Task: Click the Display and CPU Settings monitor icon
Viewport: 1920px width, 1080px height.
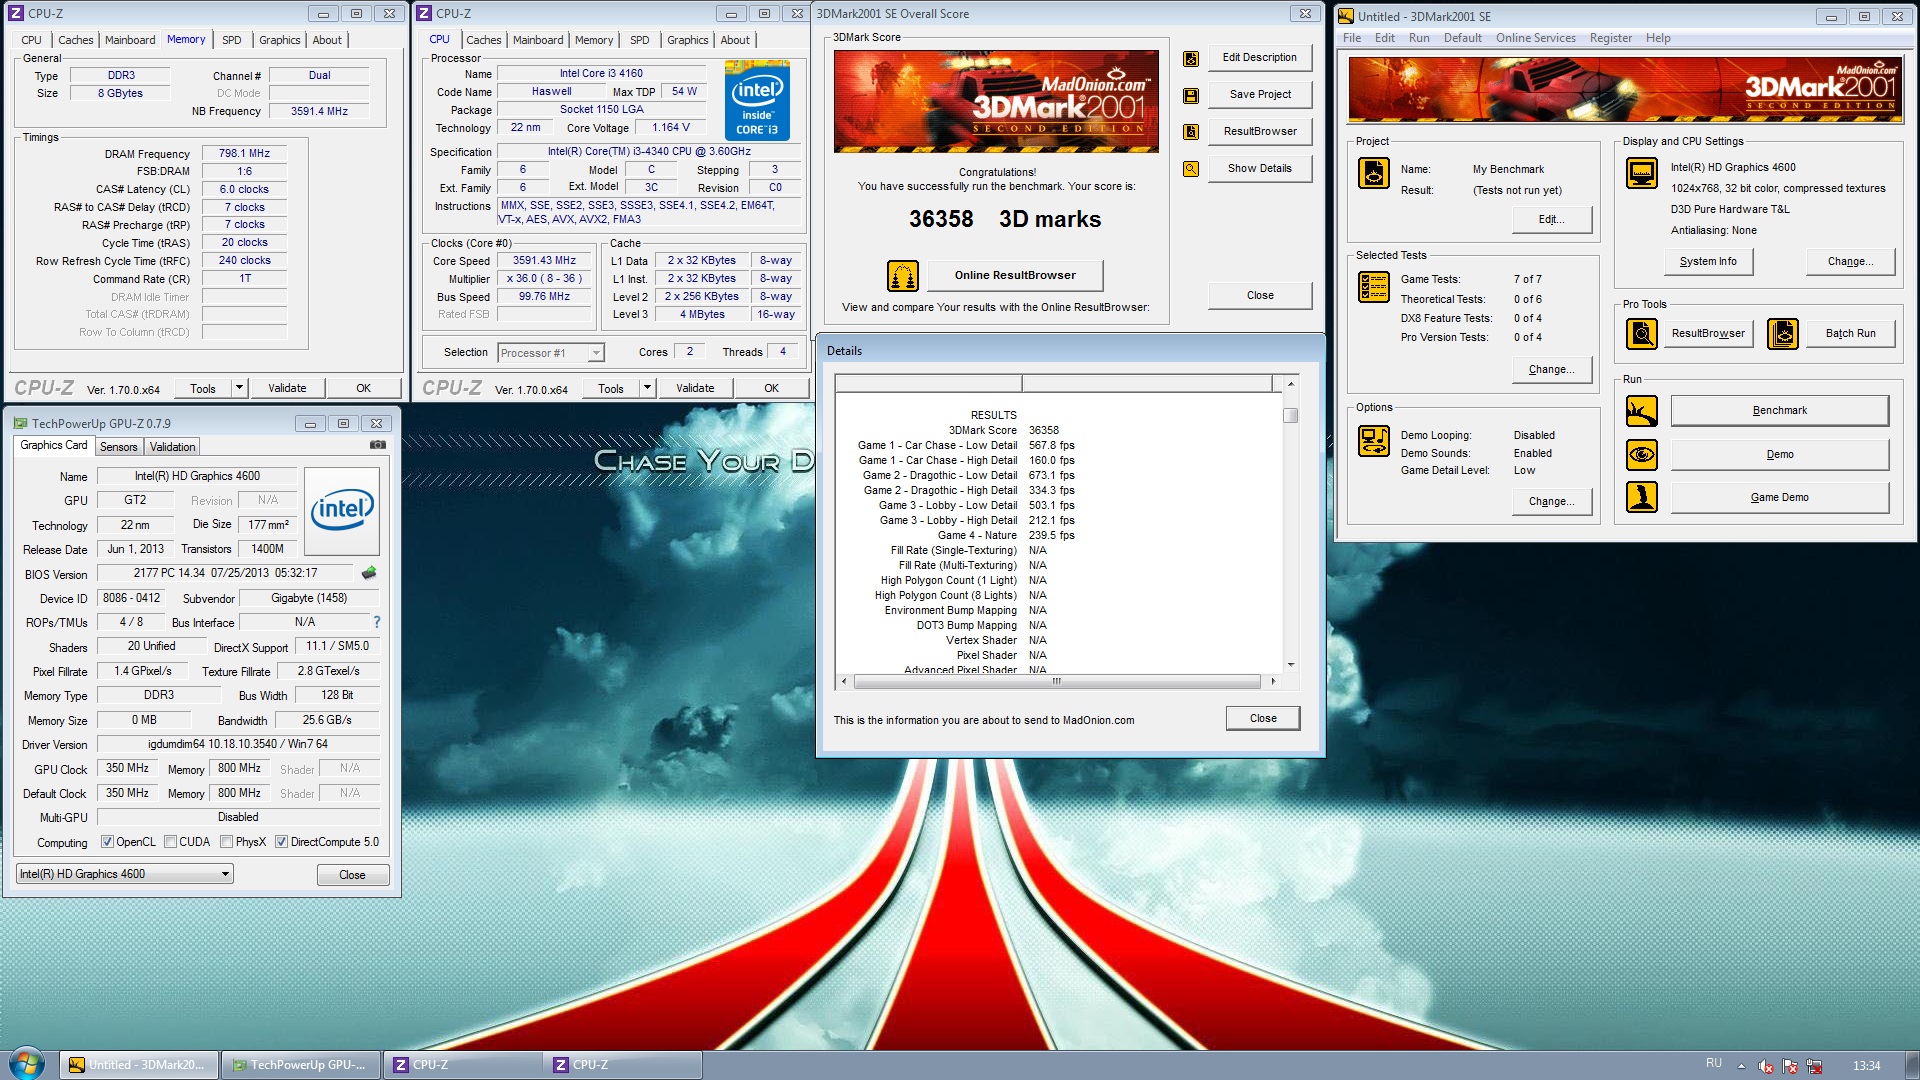Action: pos(1642,173)
